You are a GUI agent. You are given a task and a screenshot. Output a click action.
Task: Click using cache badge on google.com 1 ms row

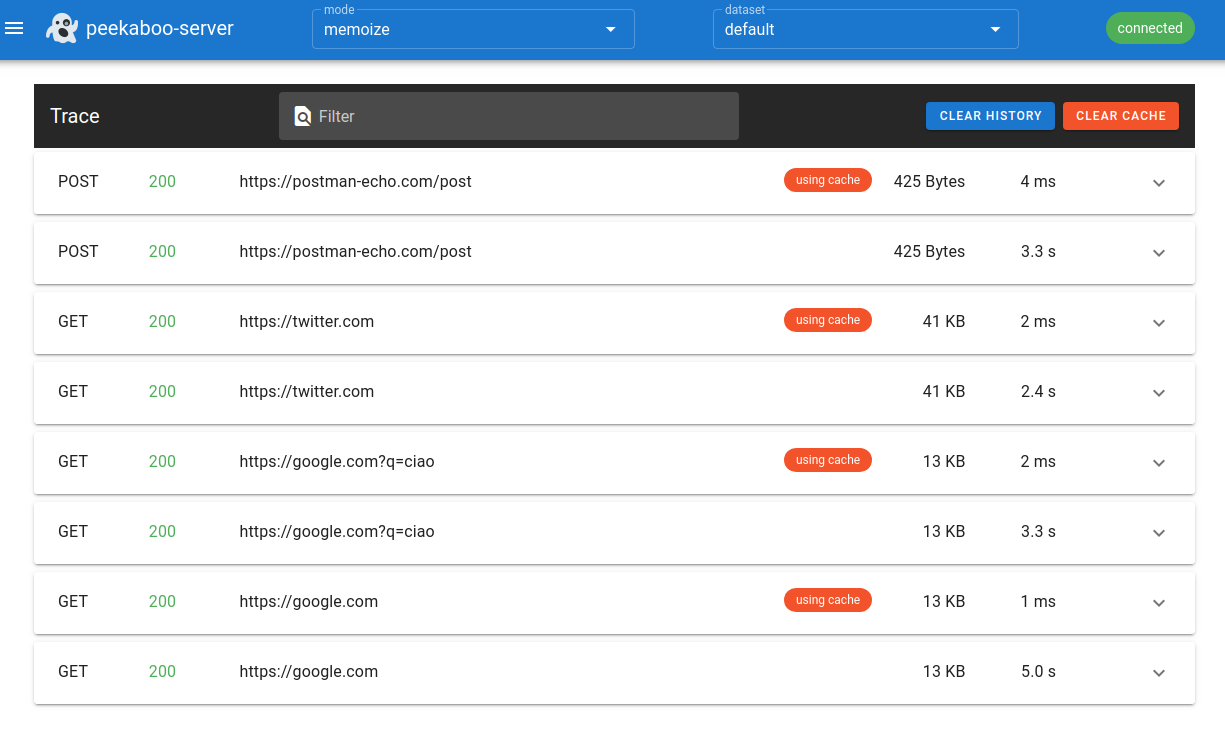coord(828,600)
